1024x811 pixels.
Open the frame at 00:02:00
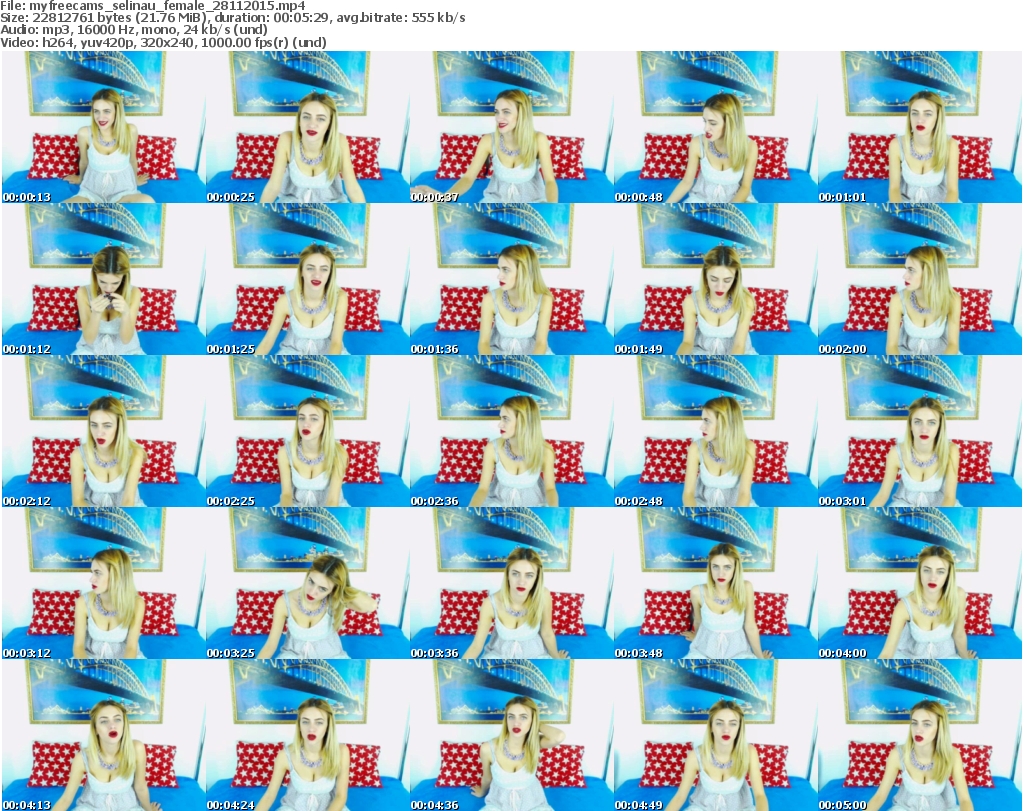920,279
